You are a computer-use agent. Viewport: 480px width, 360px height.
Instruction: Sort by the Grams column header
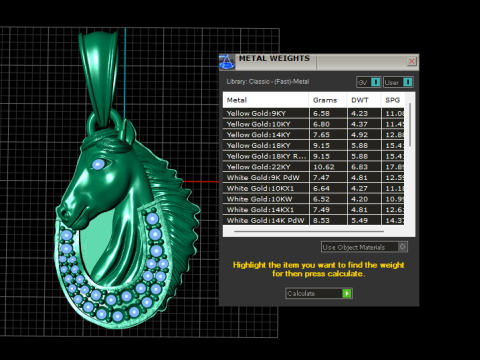(328, 100)
